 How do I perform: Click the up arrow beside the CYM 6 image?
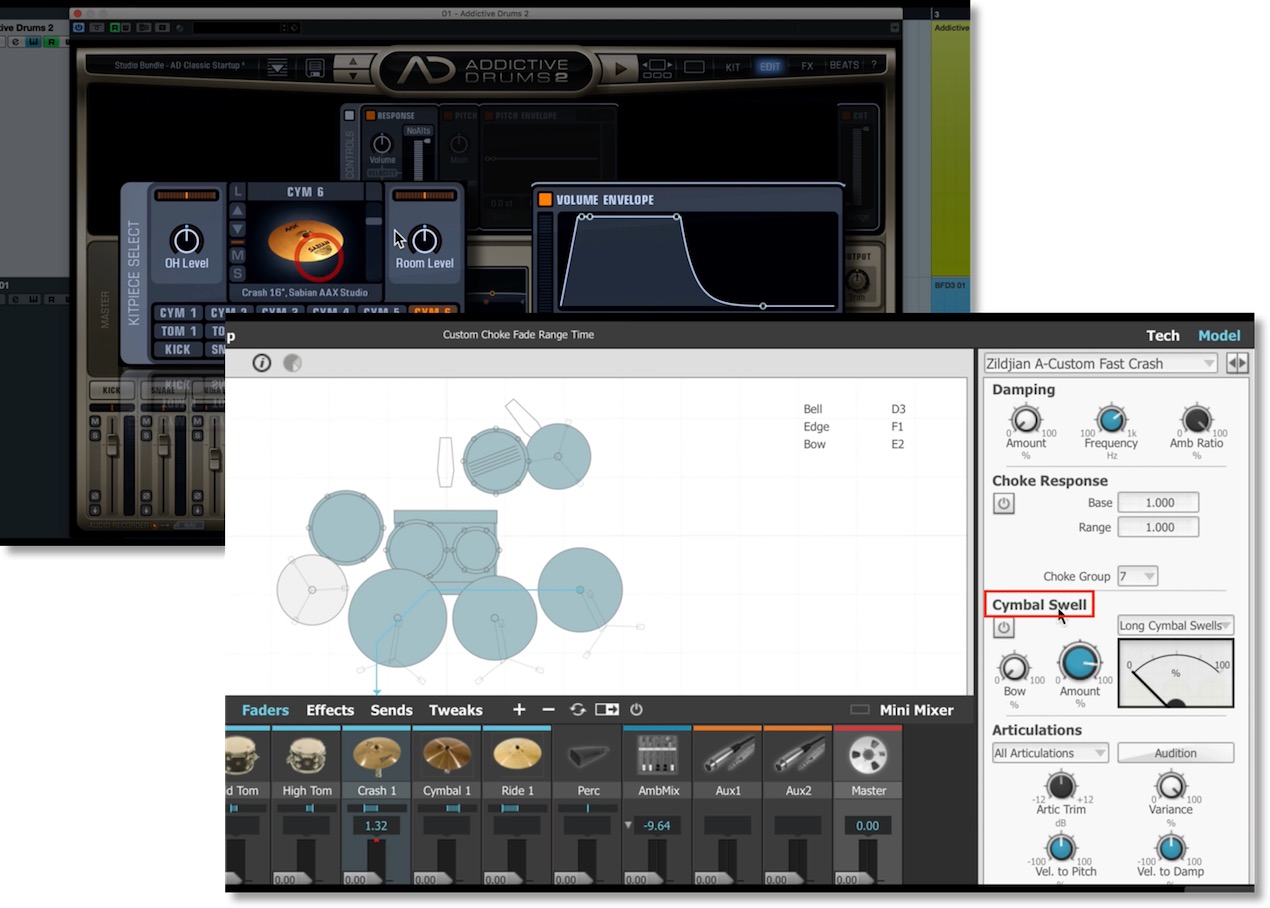(x=237, y=211)
